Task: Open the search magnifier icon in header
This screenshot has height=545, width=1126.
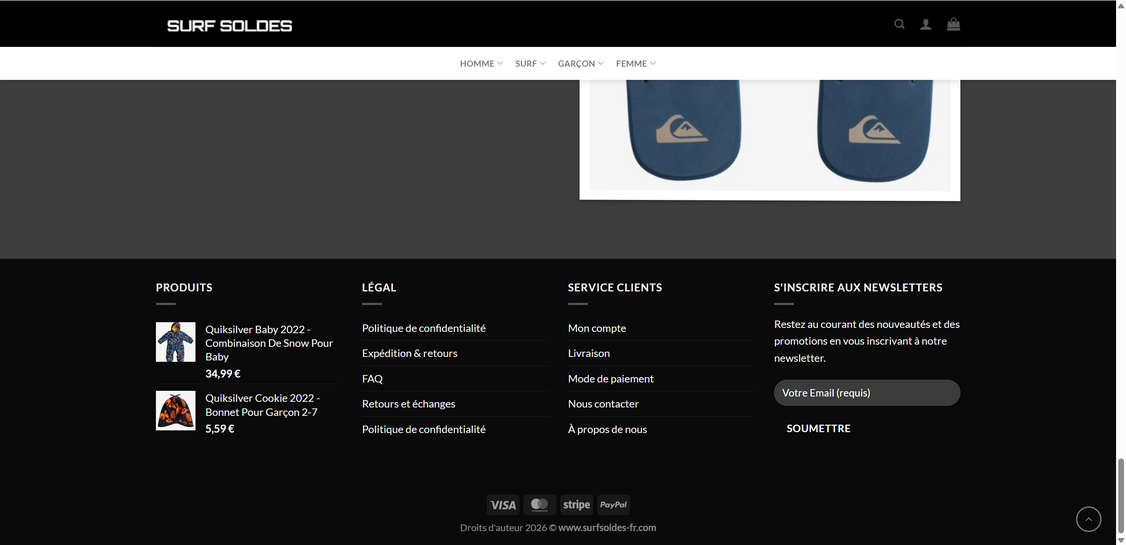Action: (899, 24)
